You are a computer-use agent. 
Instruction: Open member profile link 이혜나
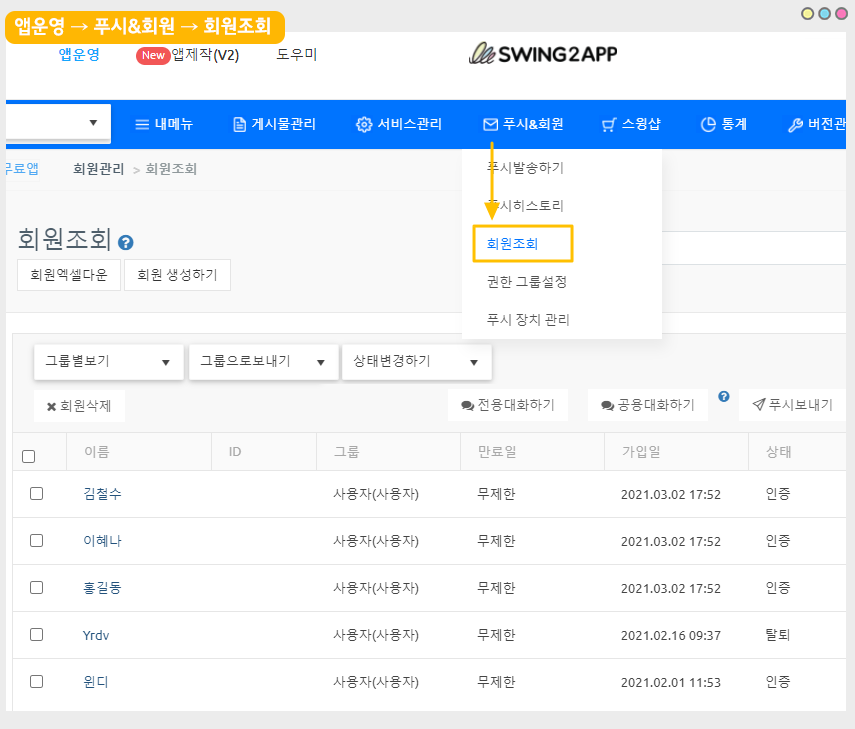coord(102,541)
